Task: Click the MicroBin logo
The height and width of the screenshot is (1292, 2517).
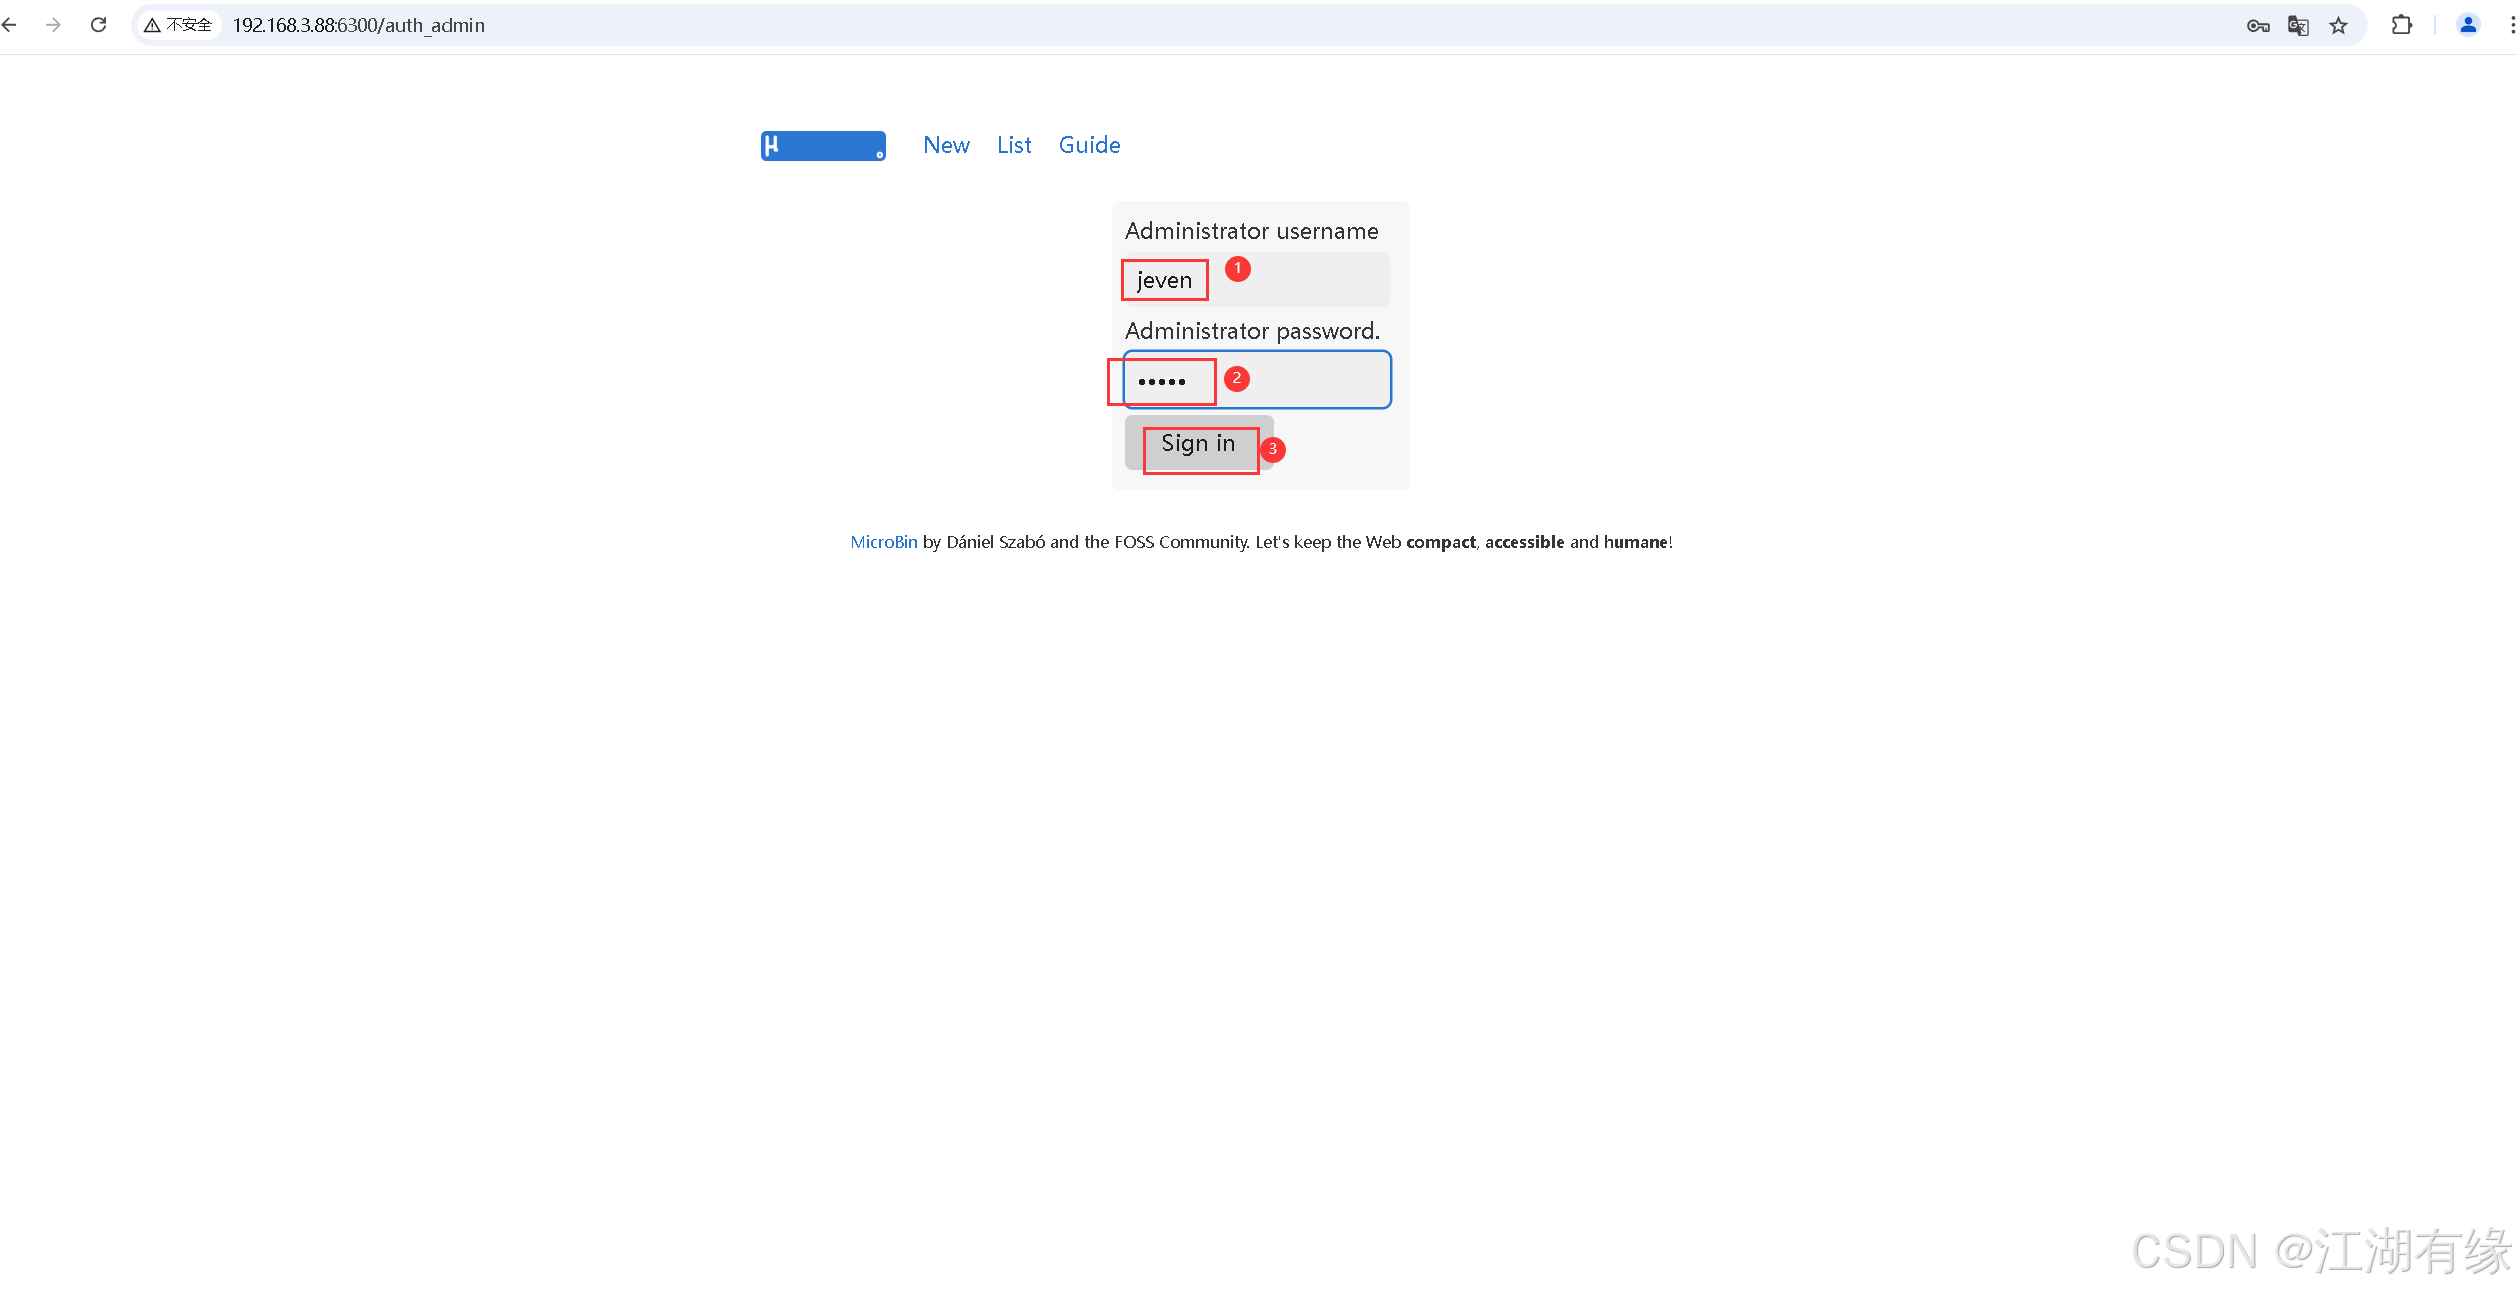Action: click(x=822, y=146)
